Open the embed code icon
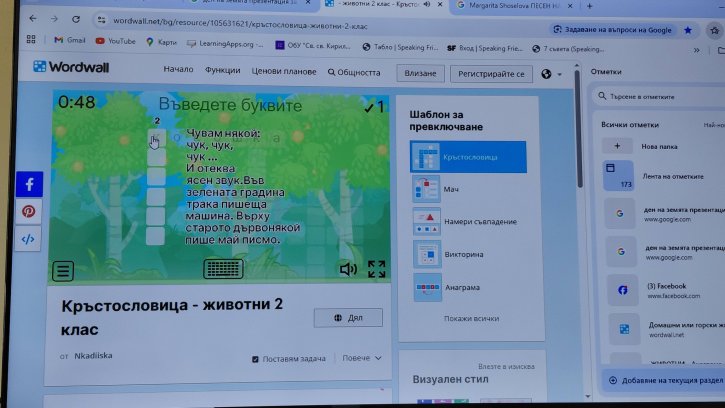The width and height of the screenshot is (725, 408). click(x=28, y=239)
